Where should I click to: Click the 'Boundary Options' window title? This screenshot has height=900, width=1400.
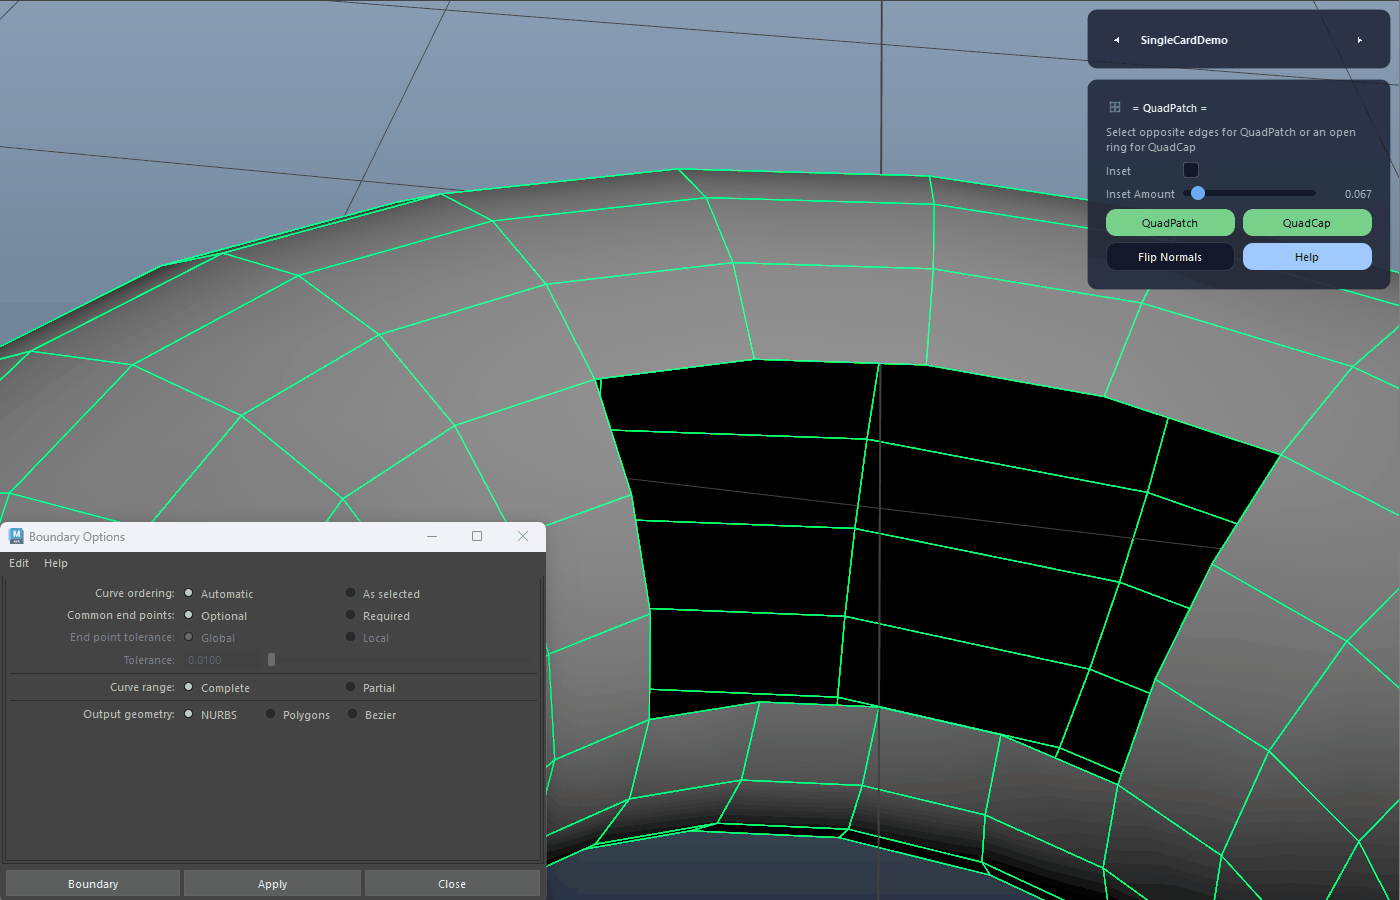pos(77,537)
